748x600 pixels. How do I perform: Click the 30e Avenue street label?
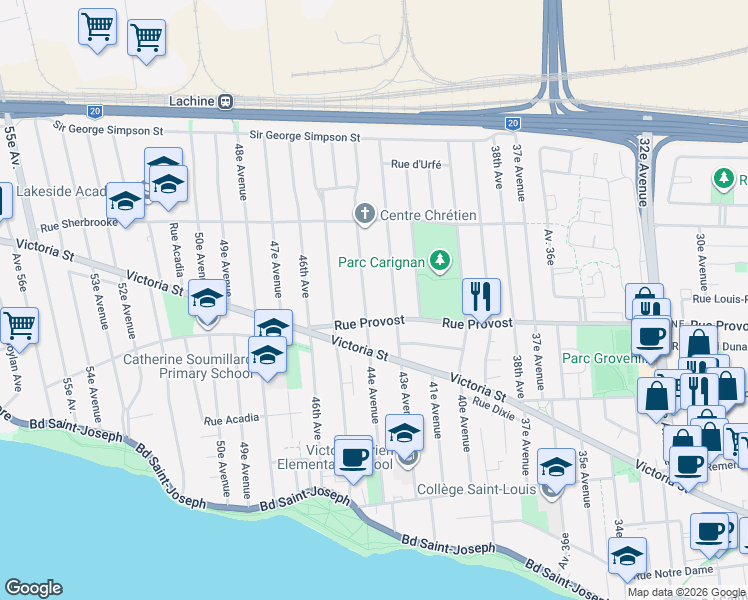(701, 261)
